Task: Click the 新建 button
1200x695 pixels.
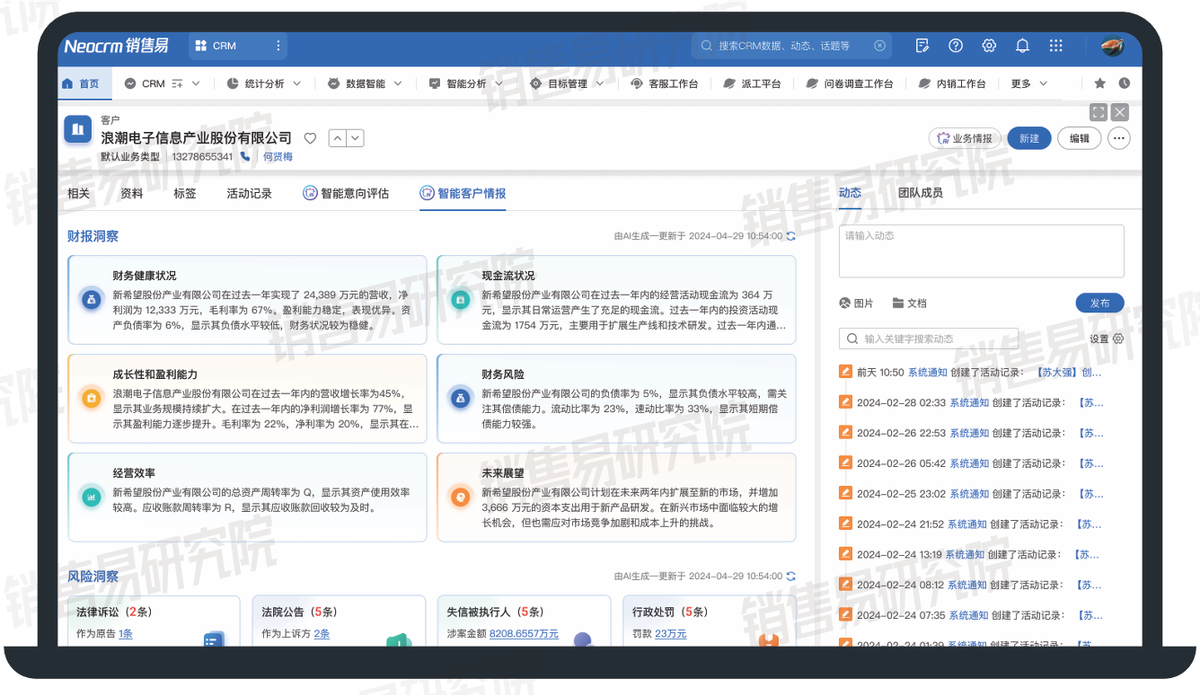Action: 1029,138
